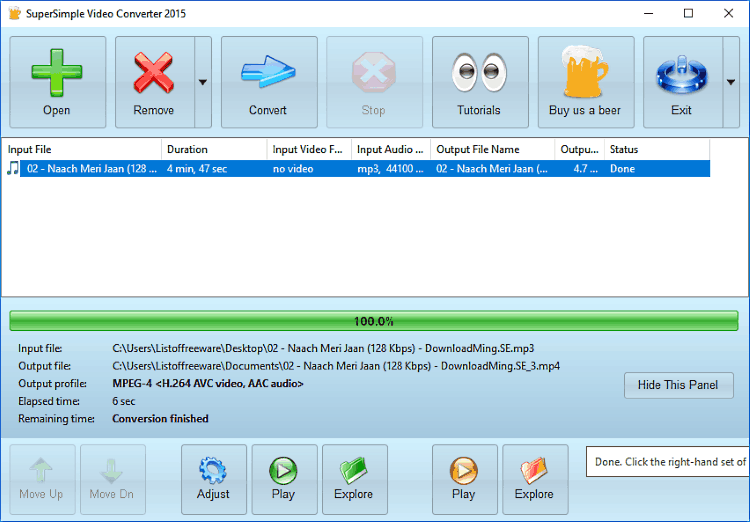The width and height of the screenshot is (750, 522).
Task: Click the Input Video F... column header
Action: coord(309,149)
